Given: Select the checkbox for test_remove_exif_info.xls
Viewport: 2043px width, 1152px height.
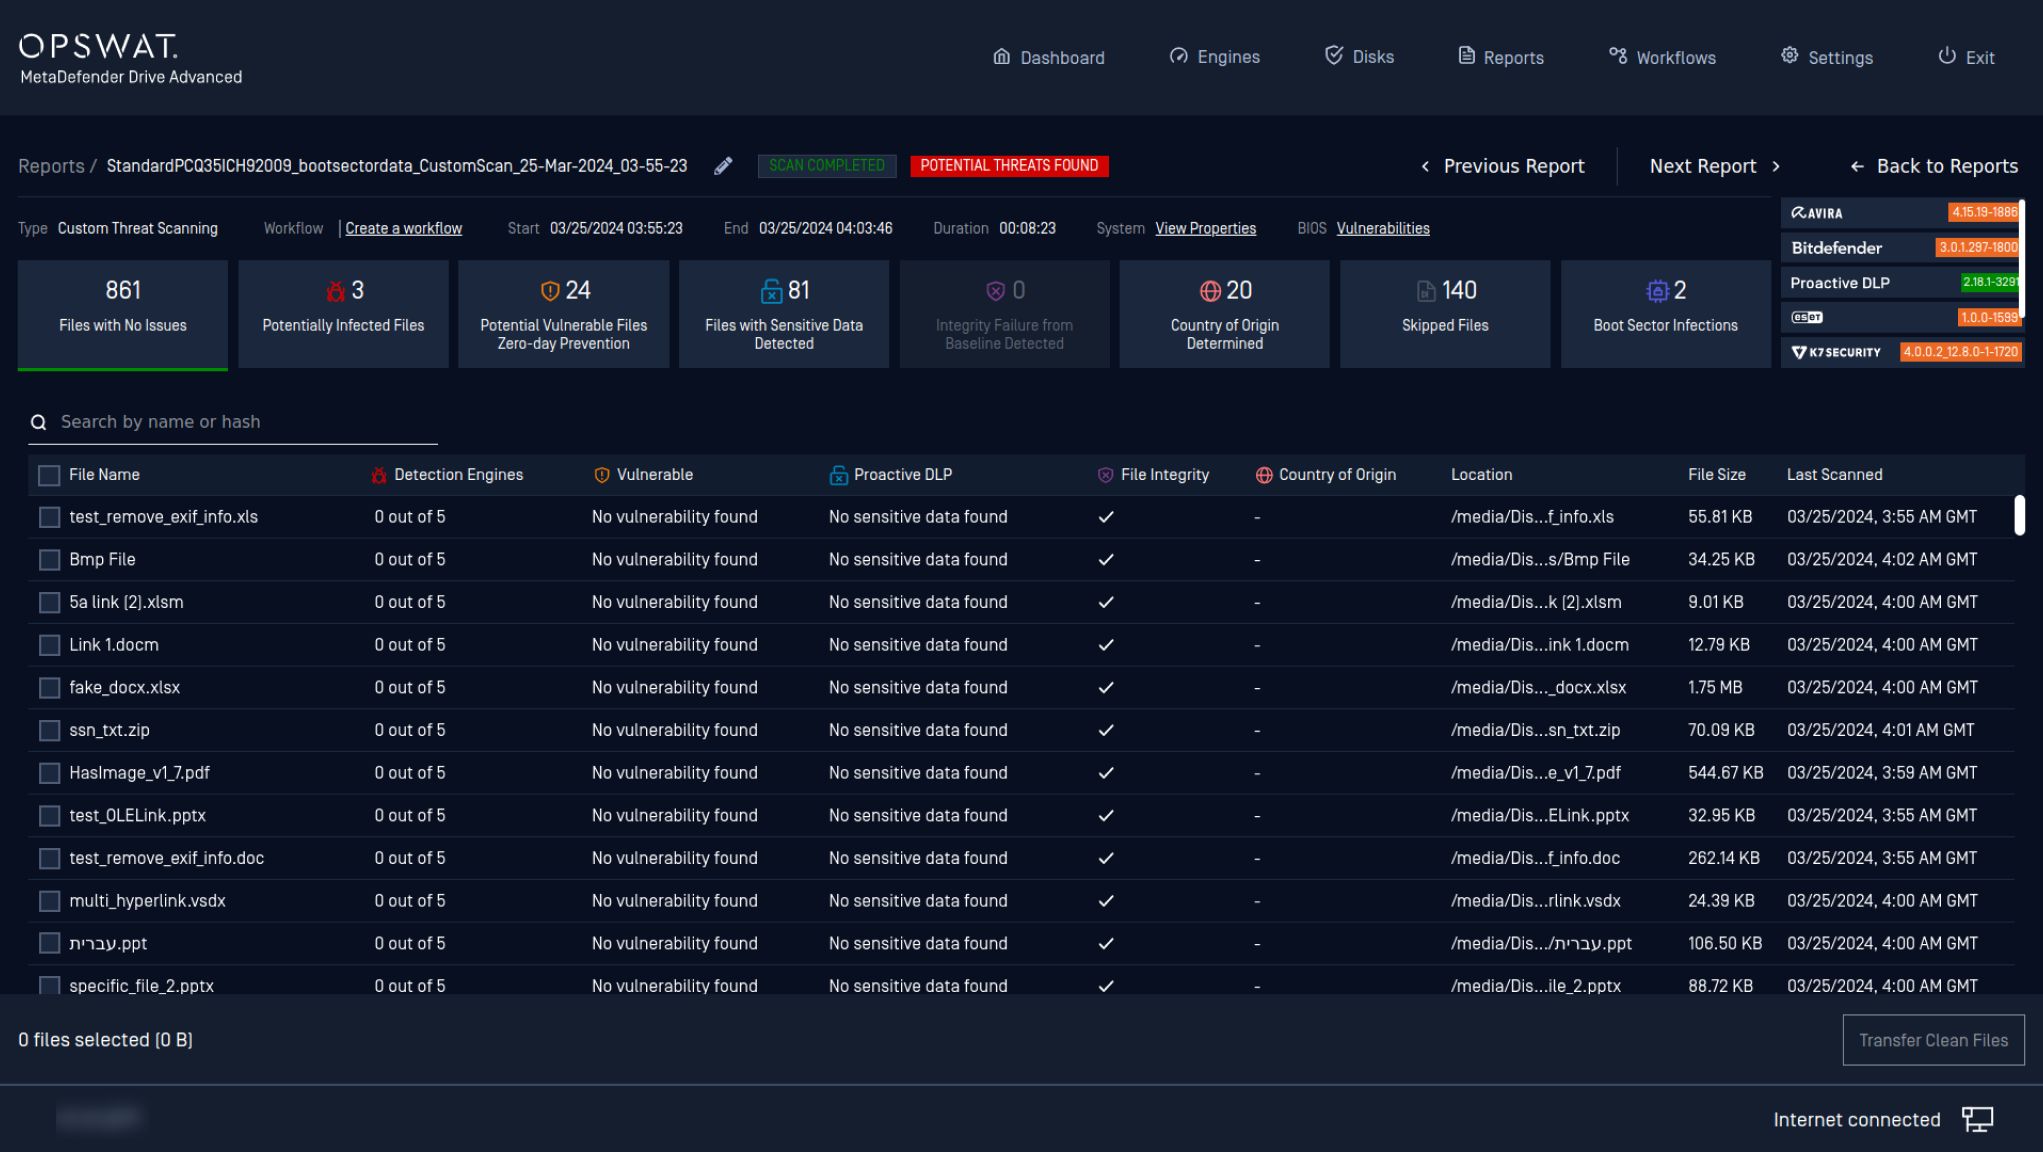Looking at the screenshot, I should (49, 517).
